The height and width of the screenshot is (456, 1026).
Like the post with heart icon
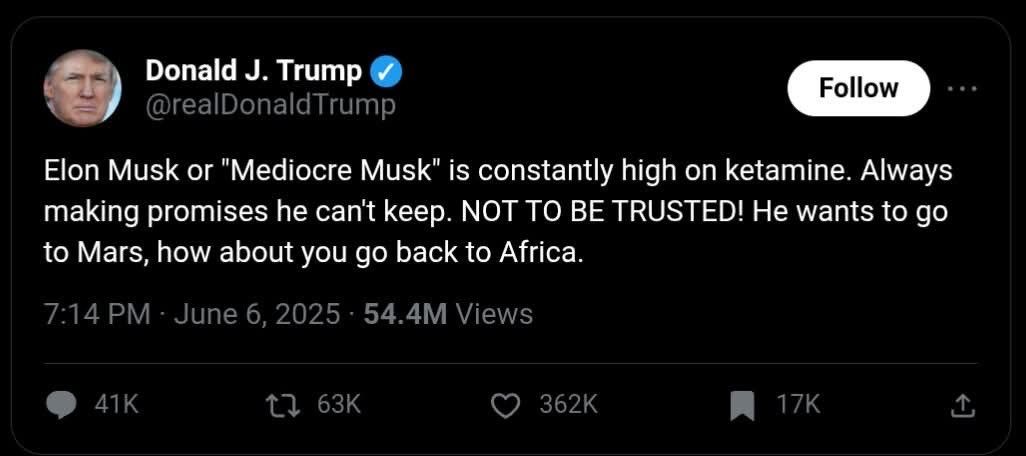coord(503,406)
